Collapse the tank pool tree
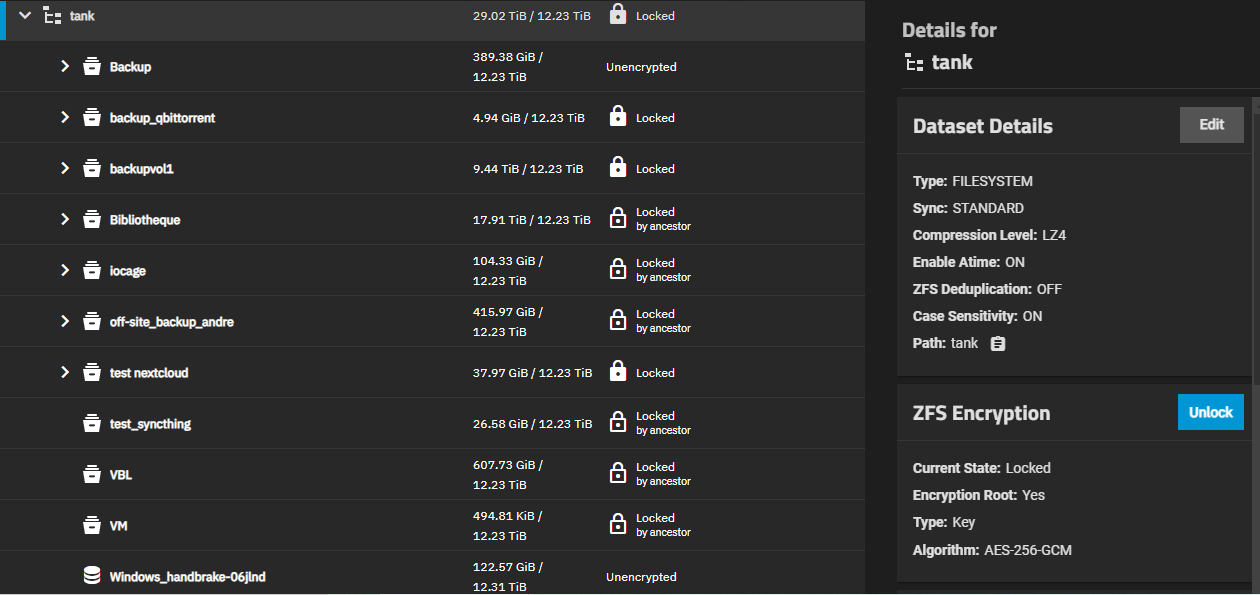This screenshot has width=1260, height=595. coord(25,16)
